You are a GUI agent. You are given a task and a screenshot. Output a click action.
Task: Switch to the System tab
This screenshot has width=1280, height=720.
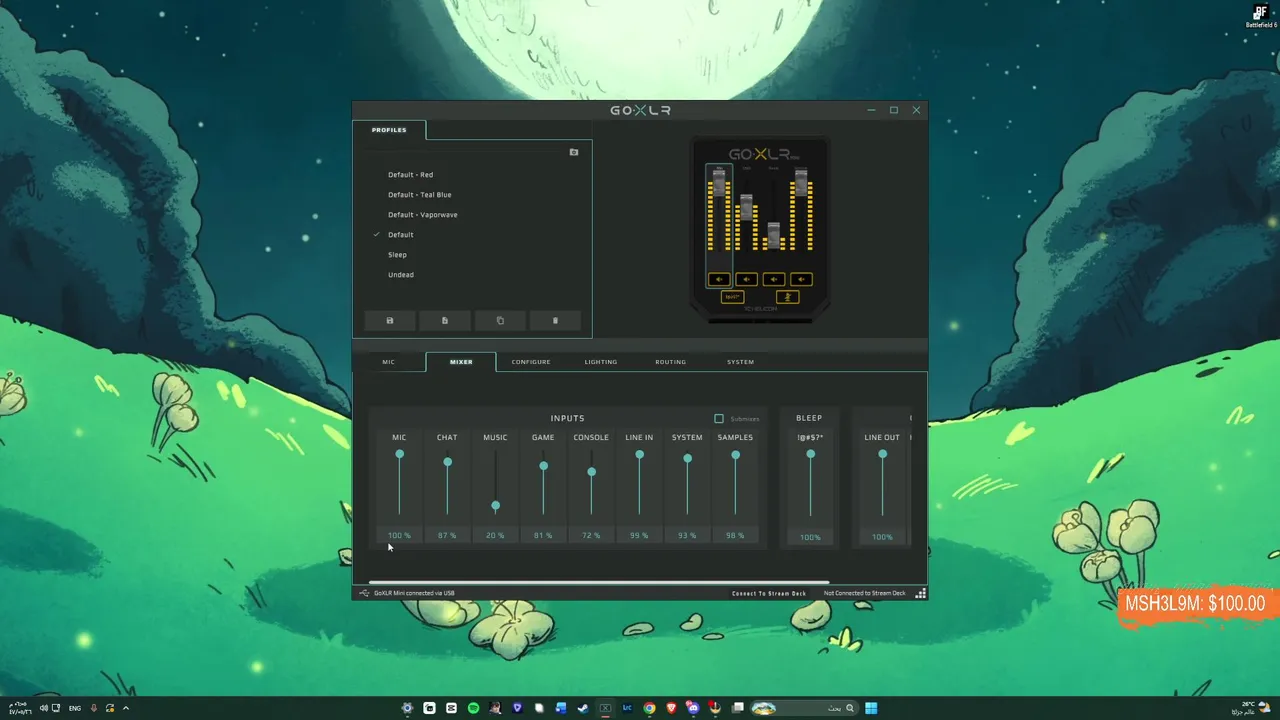point(741,362)
